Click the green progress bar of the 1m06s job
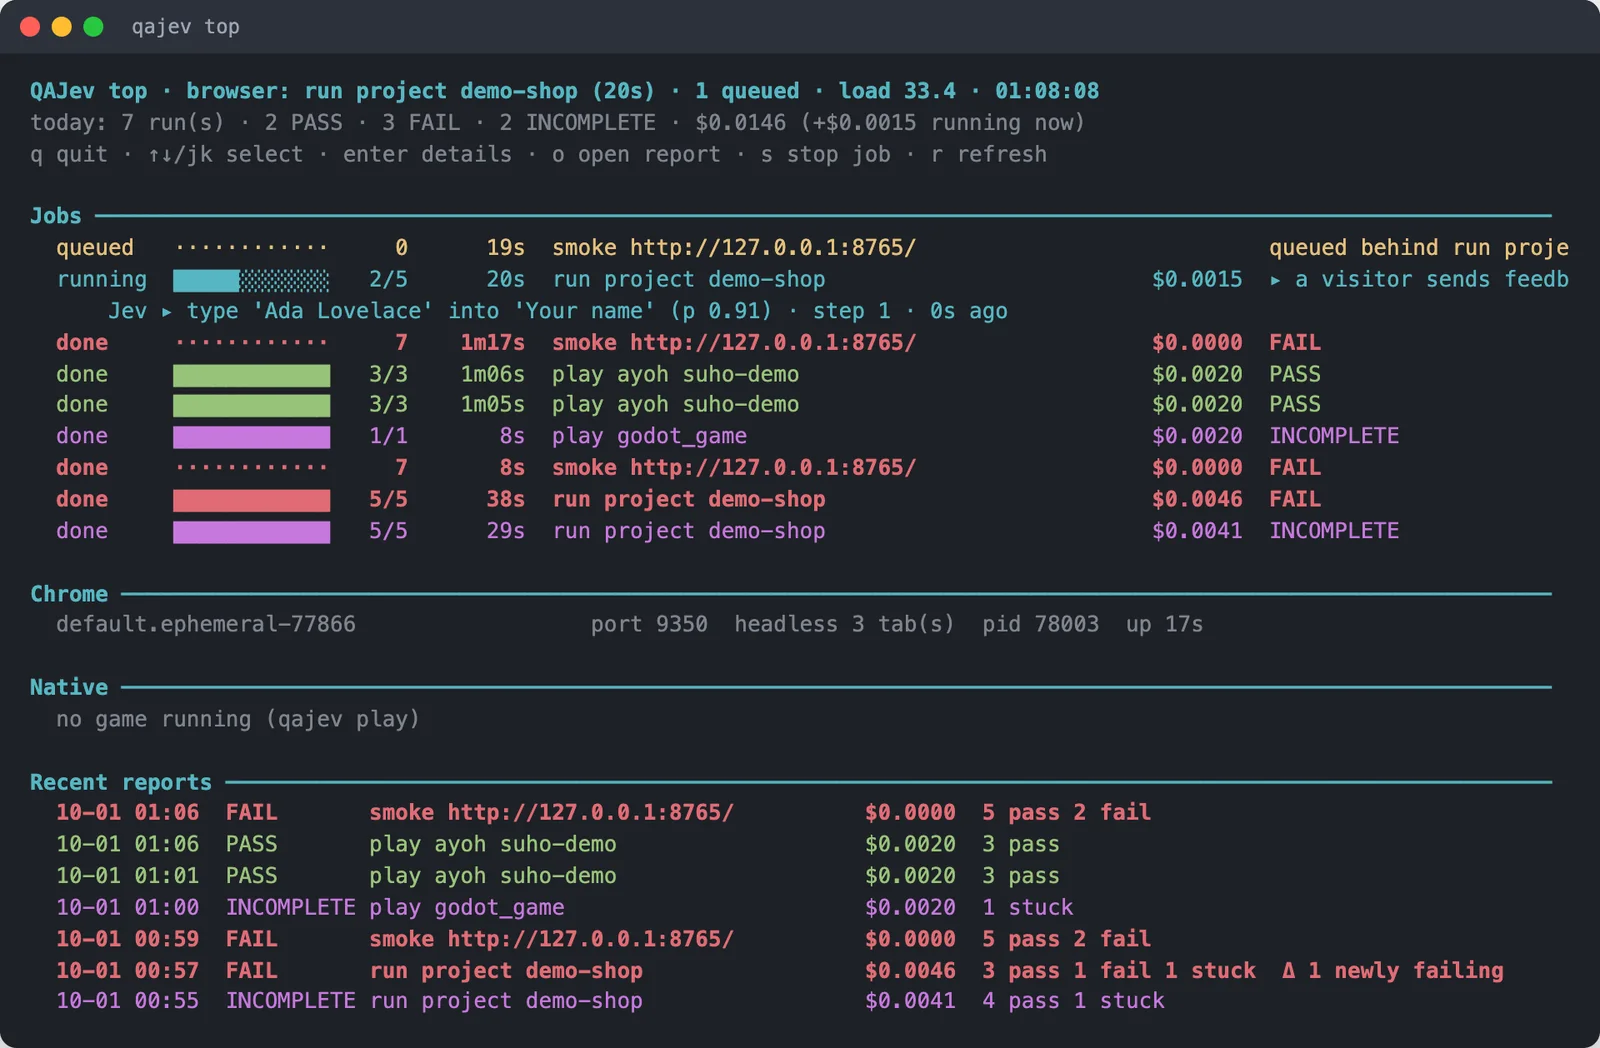Viewport: 1600px width, 1048px height. point(251,374)
